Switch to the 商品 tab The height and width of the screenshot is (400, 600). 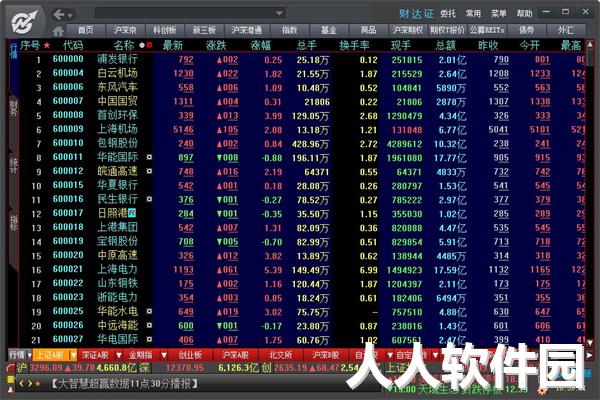coord(368,30)
